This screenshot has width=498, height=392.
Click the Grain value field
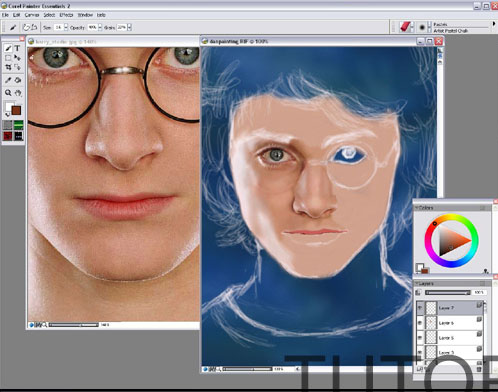(x=122, y=27)
